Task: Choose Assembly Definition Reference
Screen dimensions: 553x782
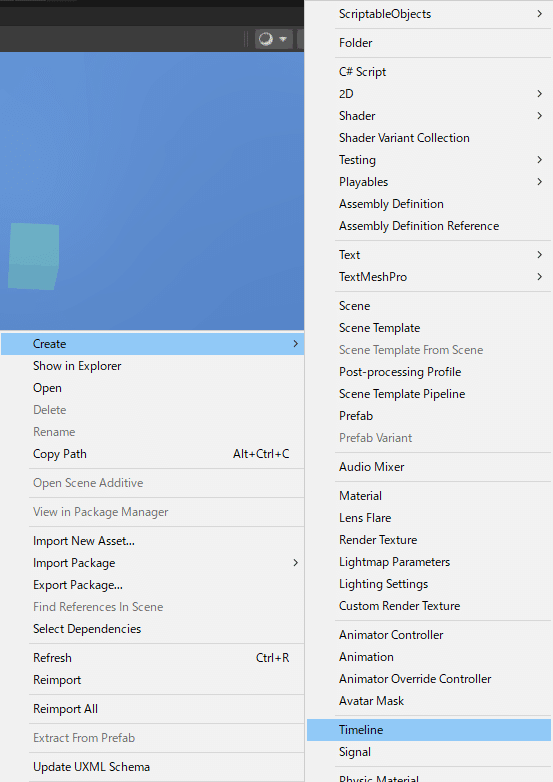Action: coord(419,225)
